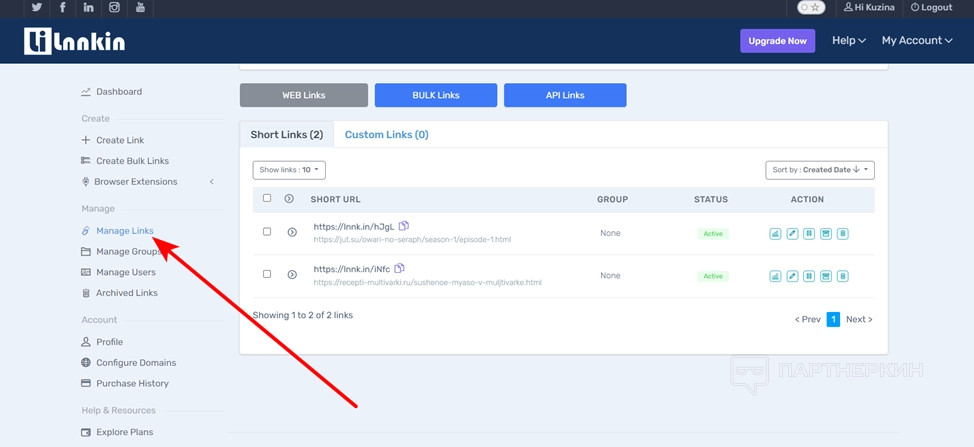
Task: Click the SHORT URL column header
Action: coord(335,199)
